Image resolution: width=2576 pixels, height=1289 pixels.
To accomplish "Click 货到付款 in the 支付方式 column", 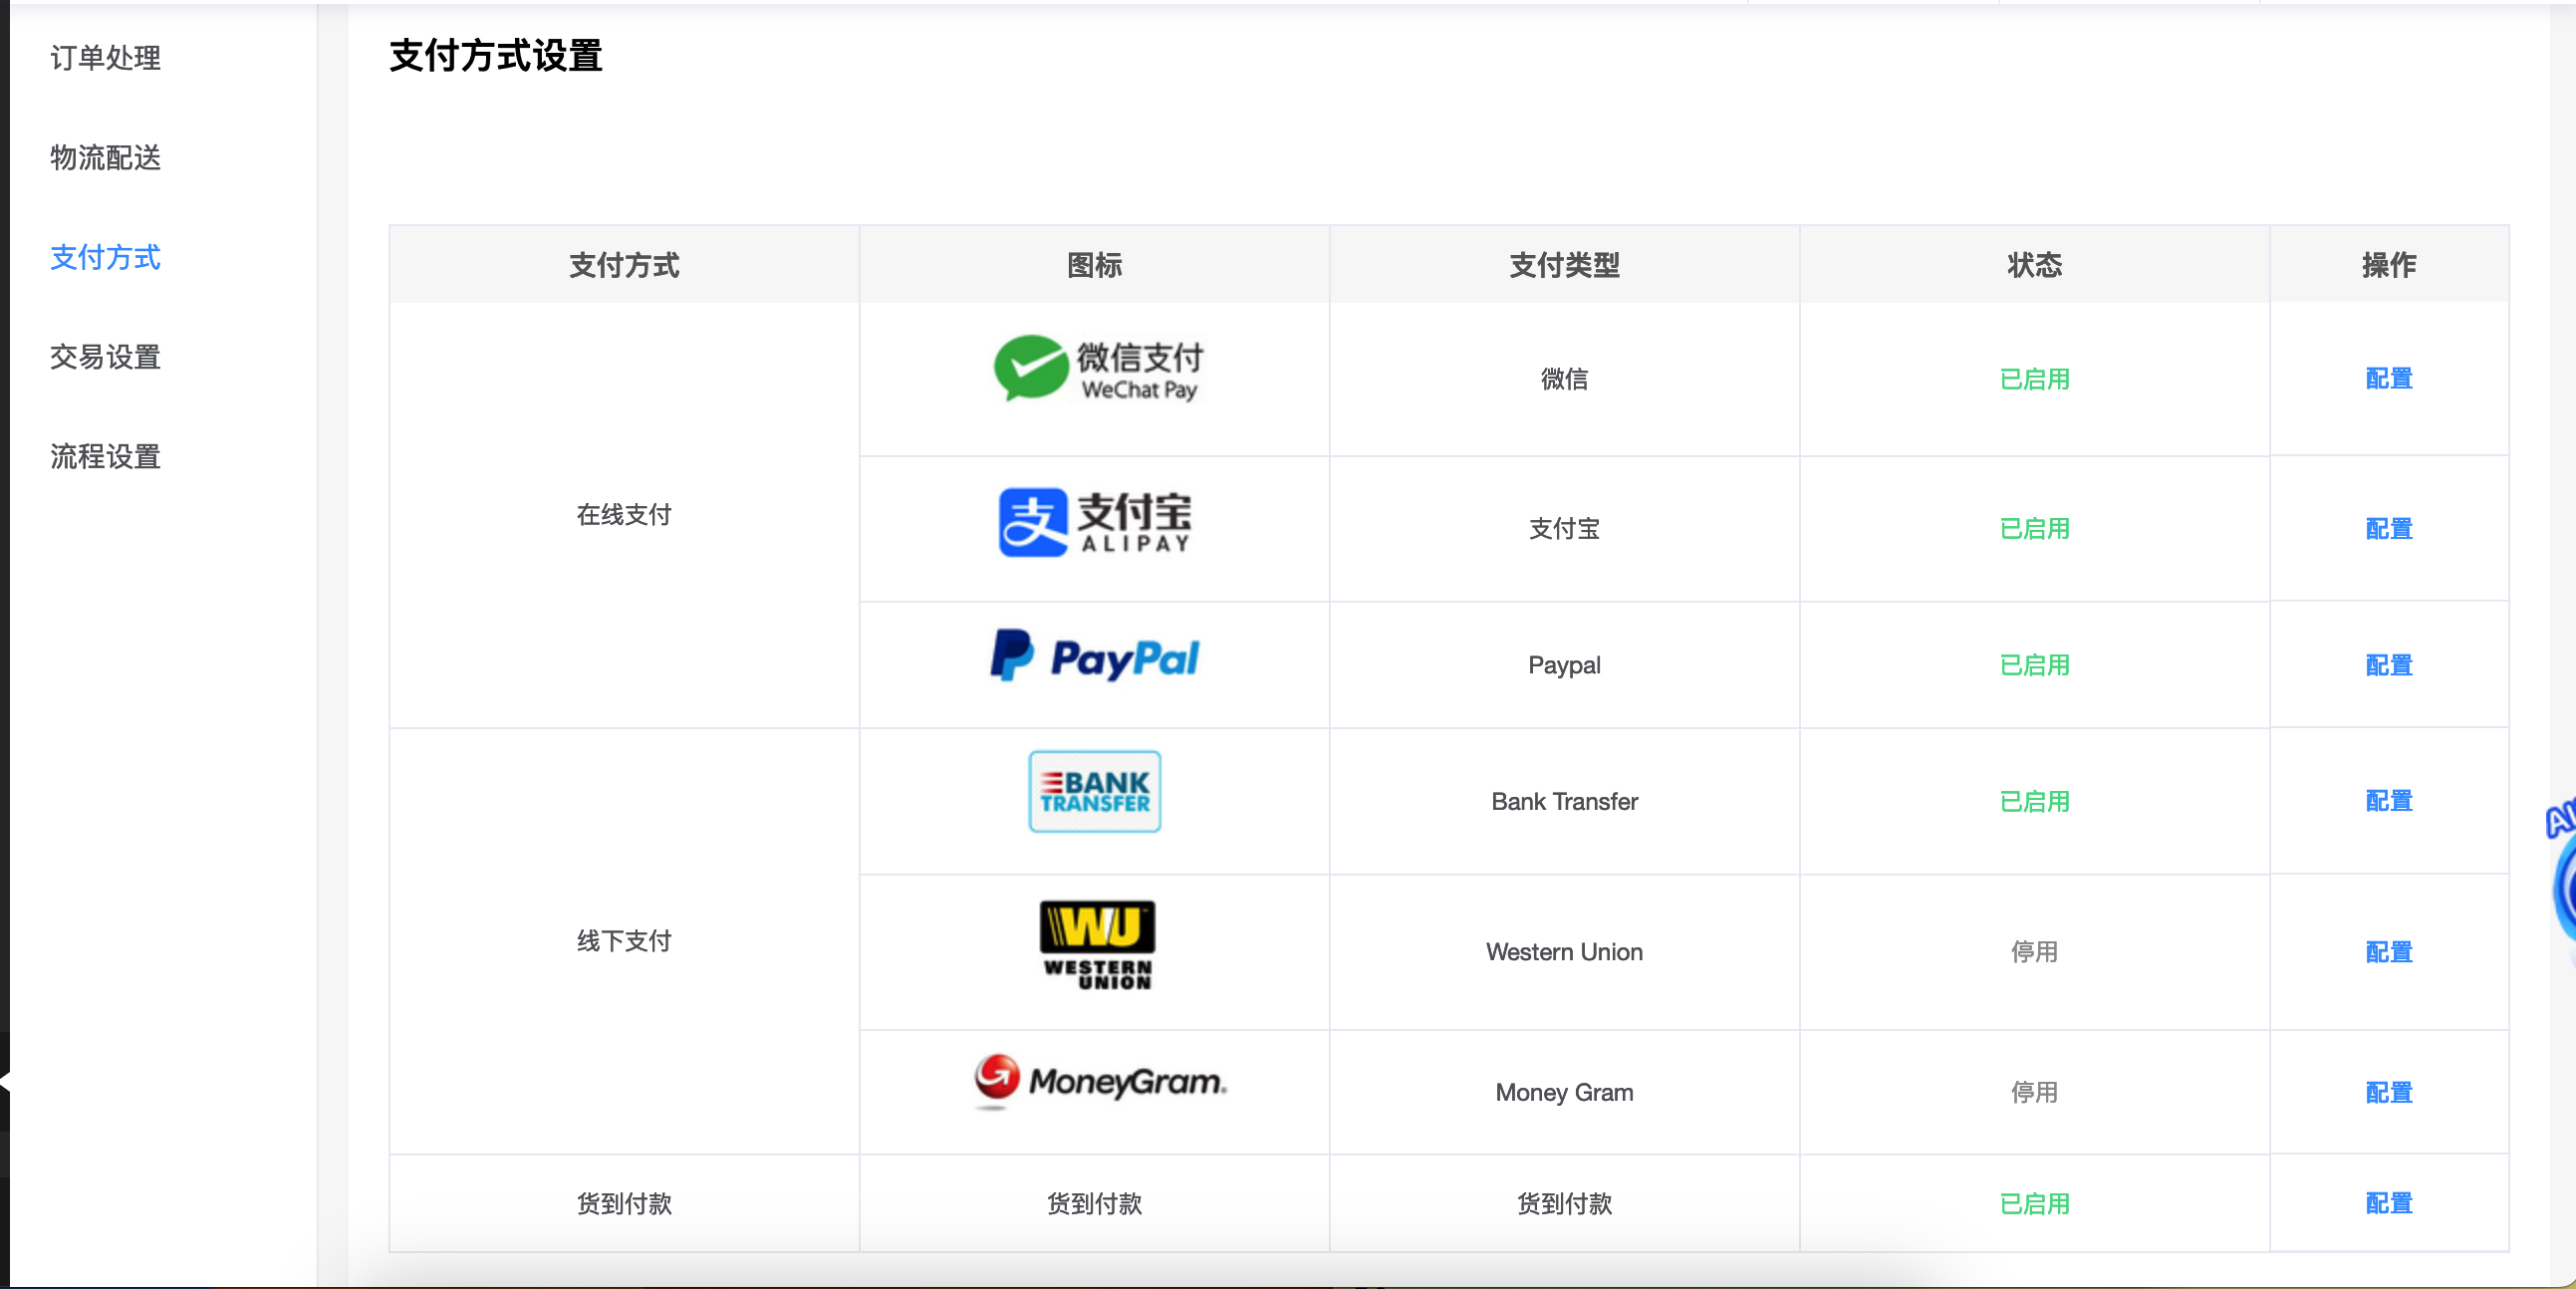I will tap(624, 1203).
